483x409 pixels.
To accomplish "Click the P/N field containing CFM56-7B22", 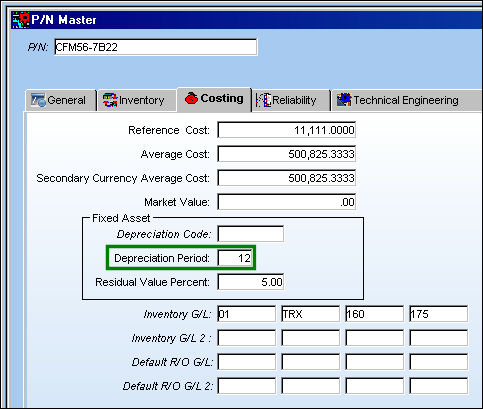I will (156, 47).
